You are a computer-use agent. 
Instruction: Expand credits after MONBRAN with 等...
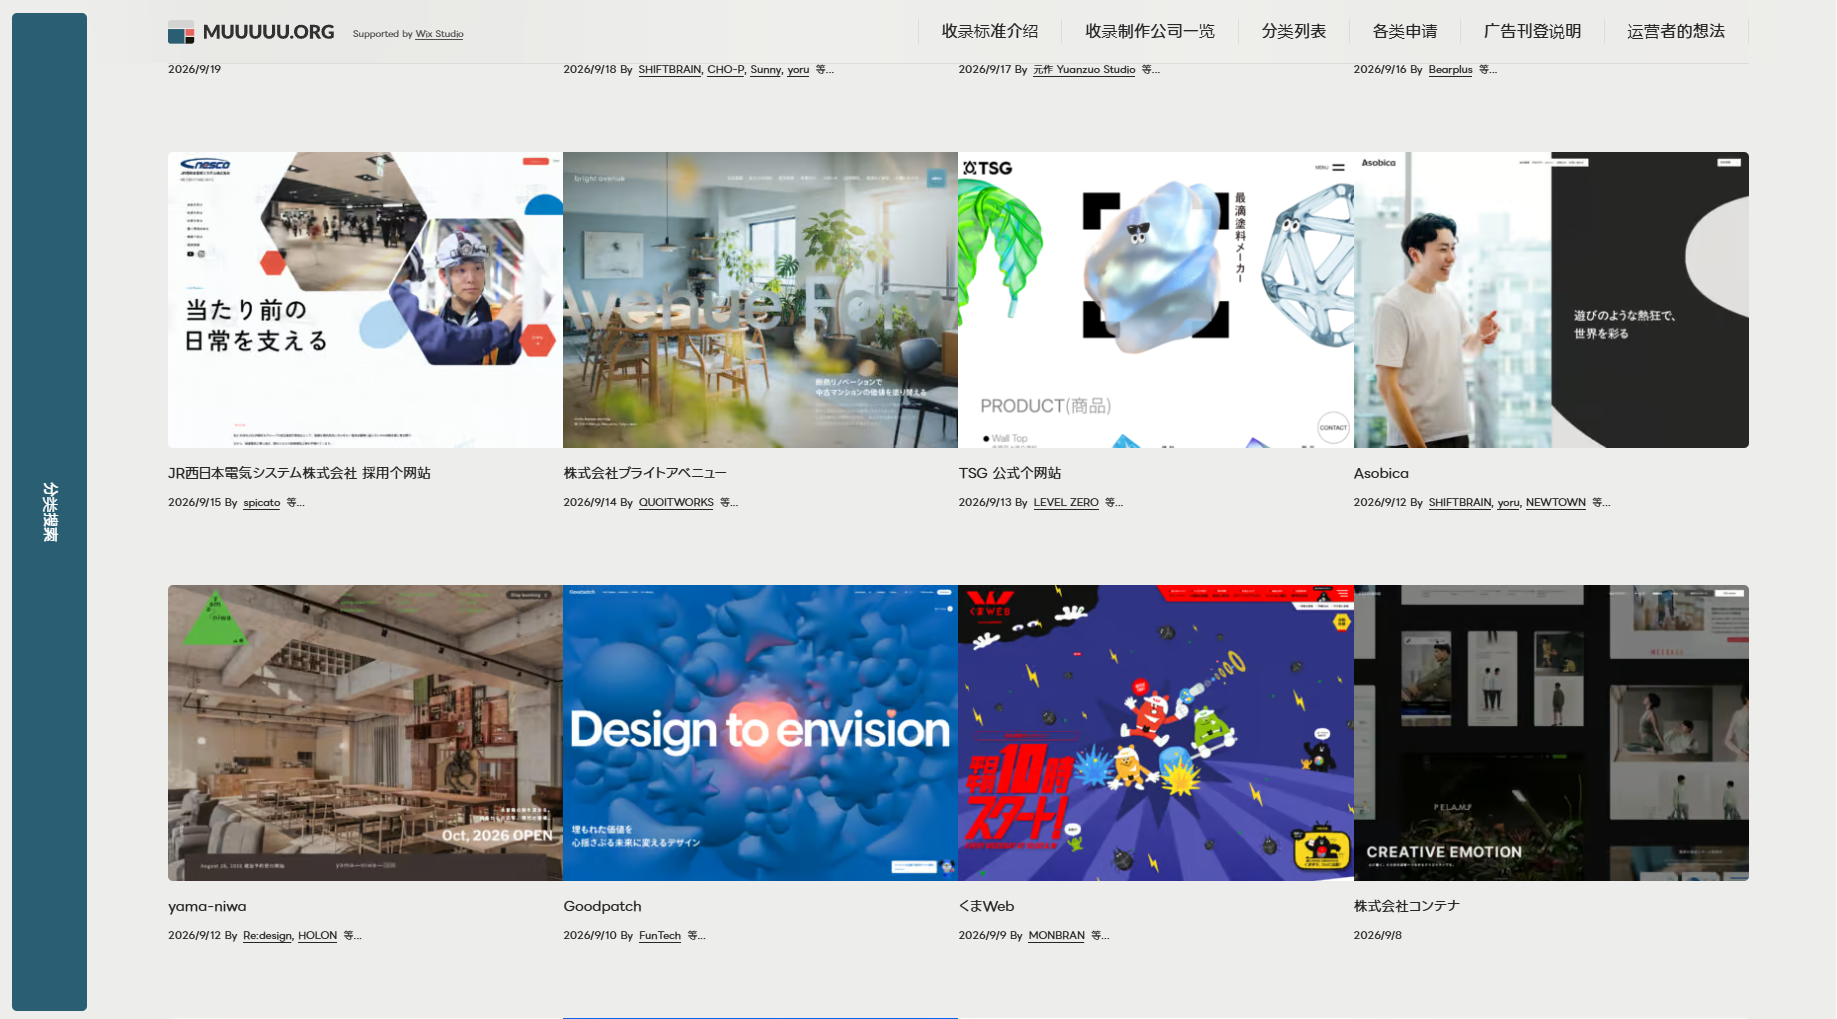pyautogui.click(x=1100, y=936)
